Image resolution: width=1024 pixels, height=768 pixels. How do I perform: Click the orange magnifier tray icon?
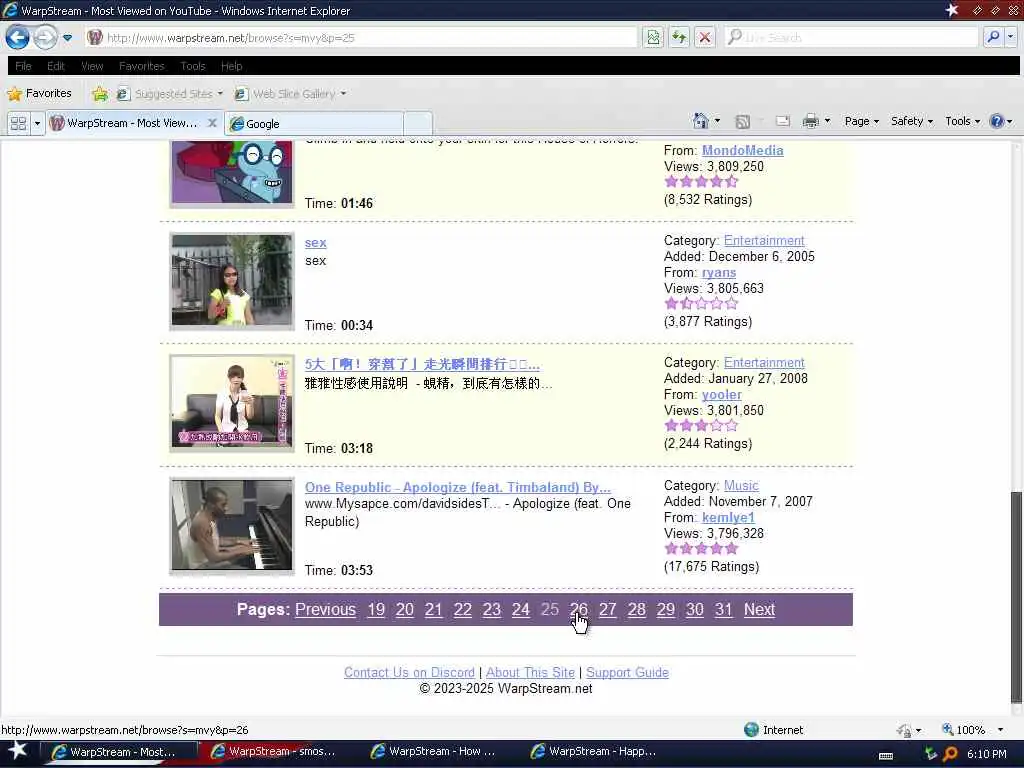point(950,754)
